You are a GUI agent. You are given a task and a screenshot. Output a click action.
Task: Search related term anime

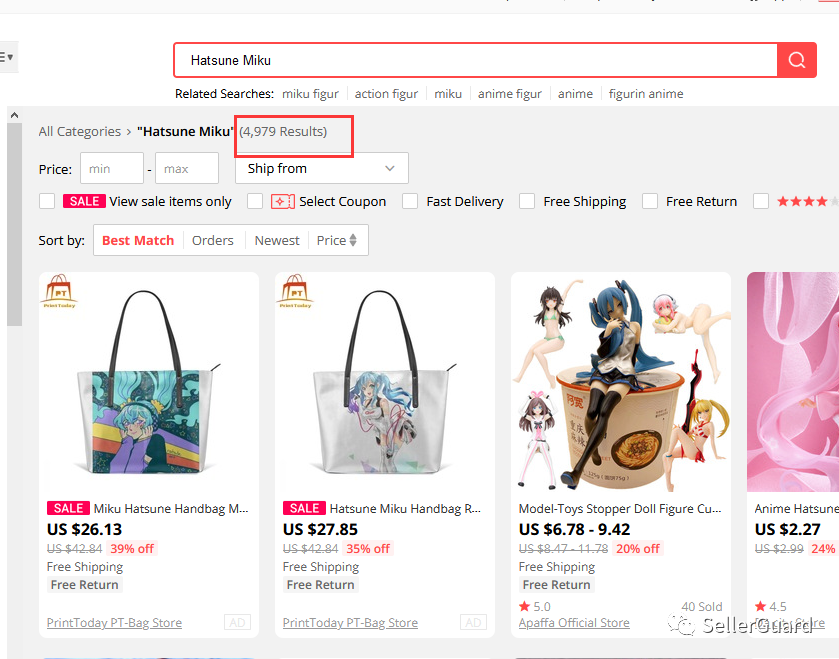click(575, 94)
